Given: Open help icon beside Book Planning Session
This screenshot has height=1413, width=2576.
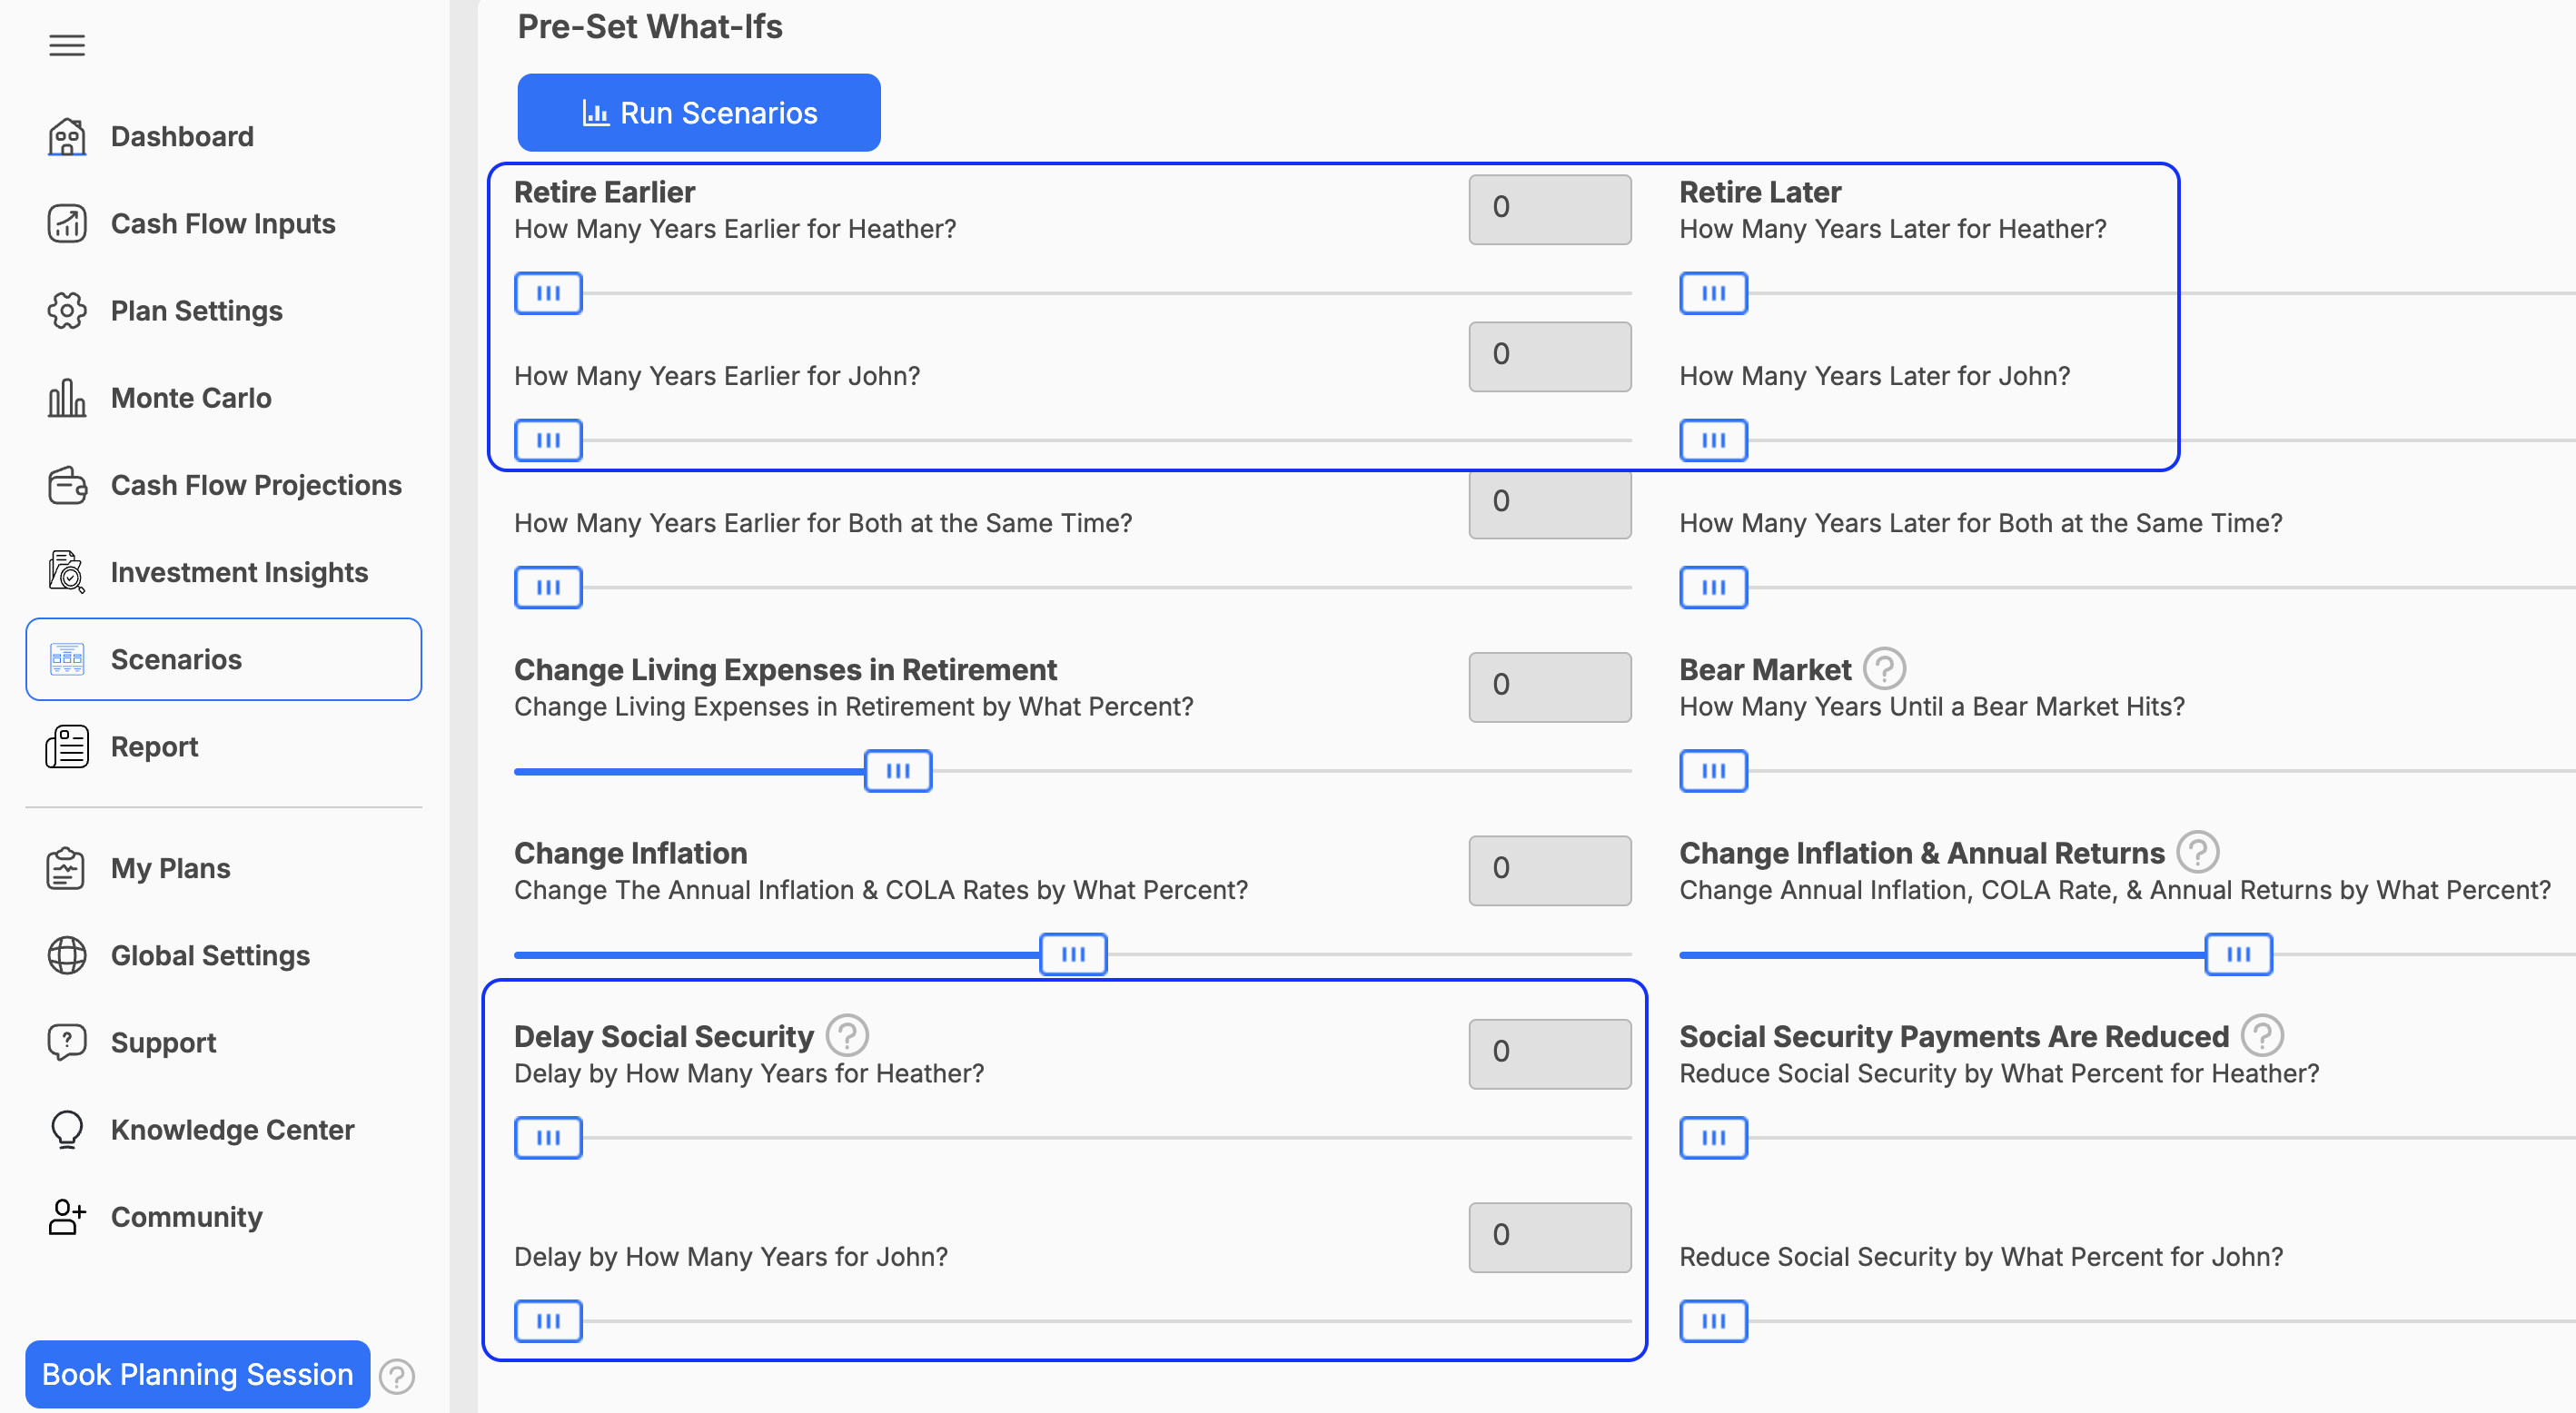Looking at the screenshot, I should [x=397, y=1377].
